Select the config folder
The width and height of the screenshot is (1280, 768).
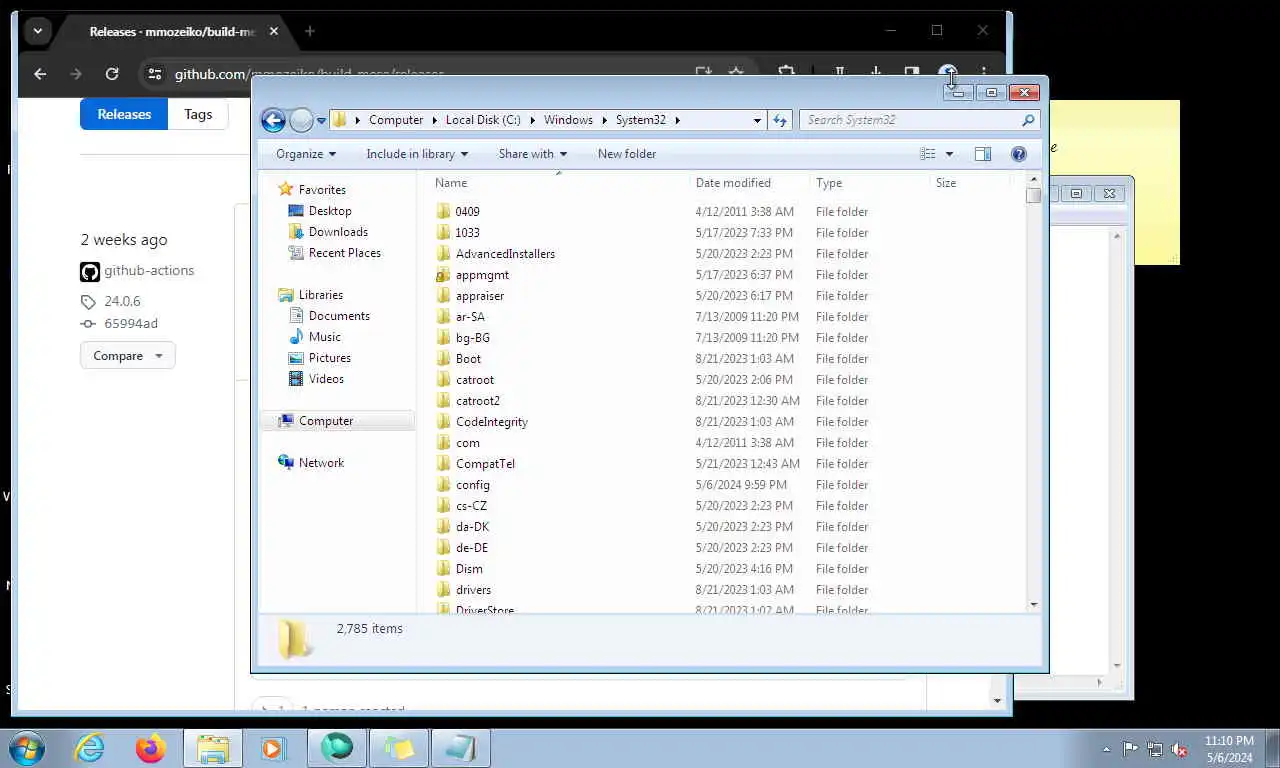pos(472,485)
